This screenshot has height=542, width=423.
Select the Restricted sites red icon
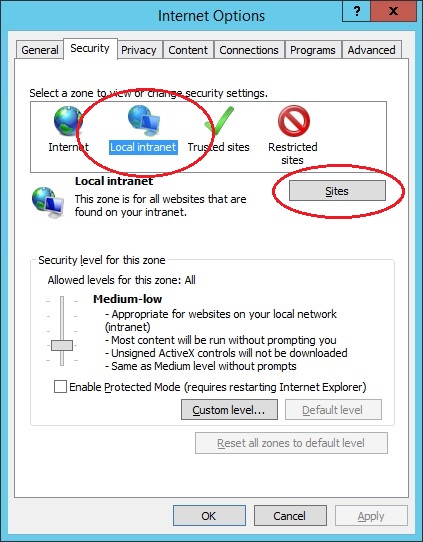pos(293,121)
